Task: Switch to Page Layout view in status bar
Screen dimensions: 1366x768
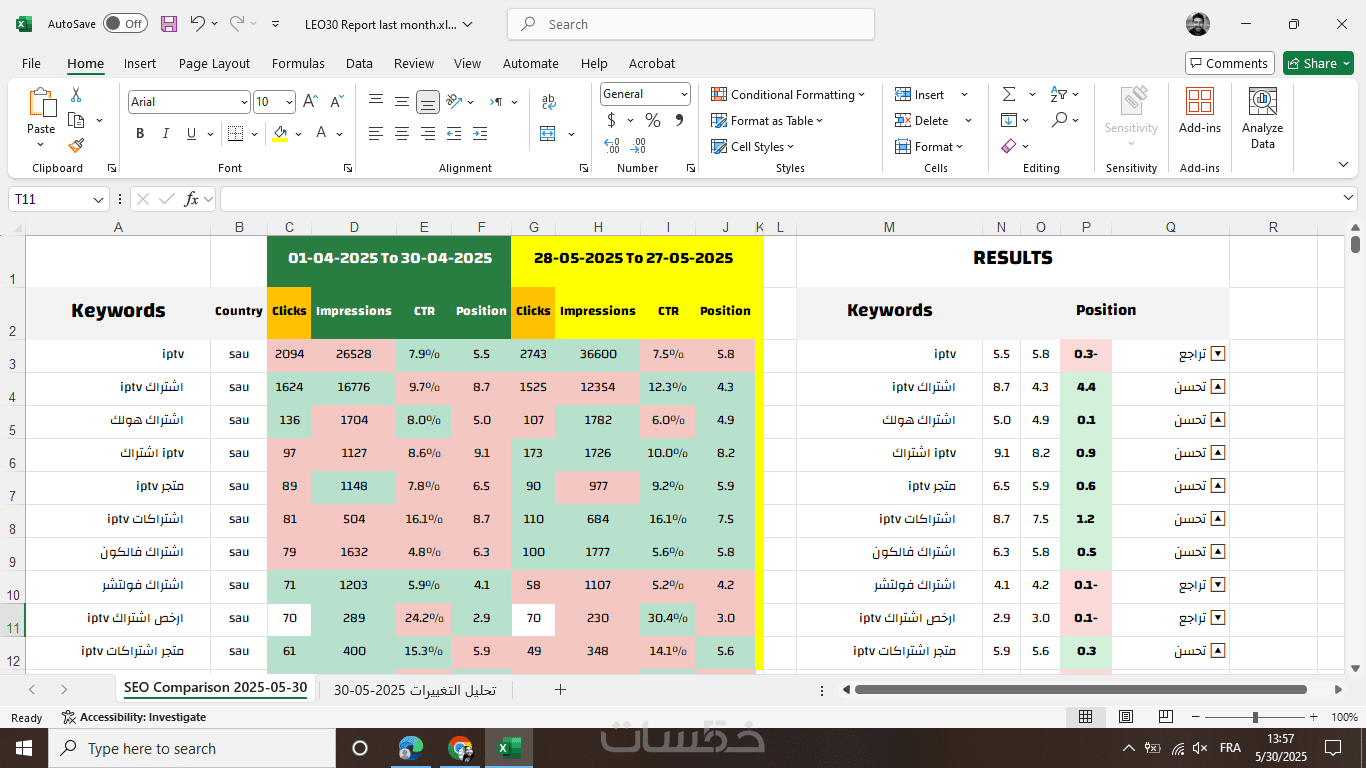Action: 1126,717
